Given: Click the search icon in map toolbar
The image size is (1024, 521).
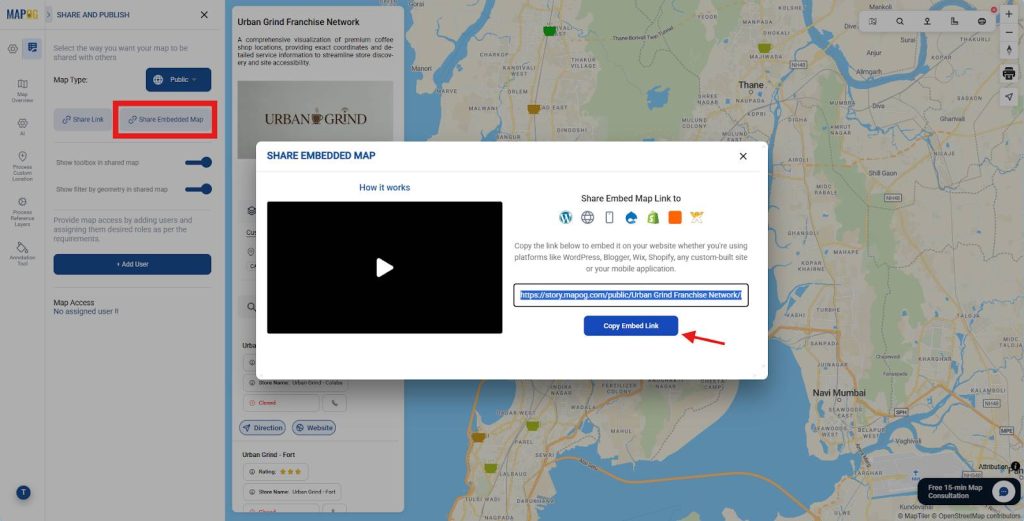Looking at the screenshot, I should click(900, 22).
